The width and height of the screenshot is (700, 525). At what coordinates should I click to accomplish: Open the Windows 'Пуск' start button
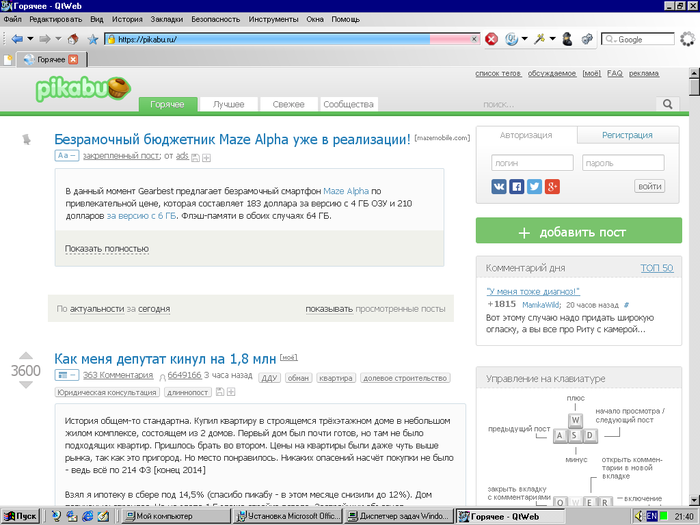(20, 516)
